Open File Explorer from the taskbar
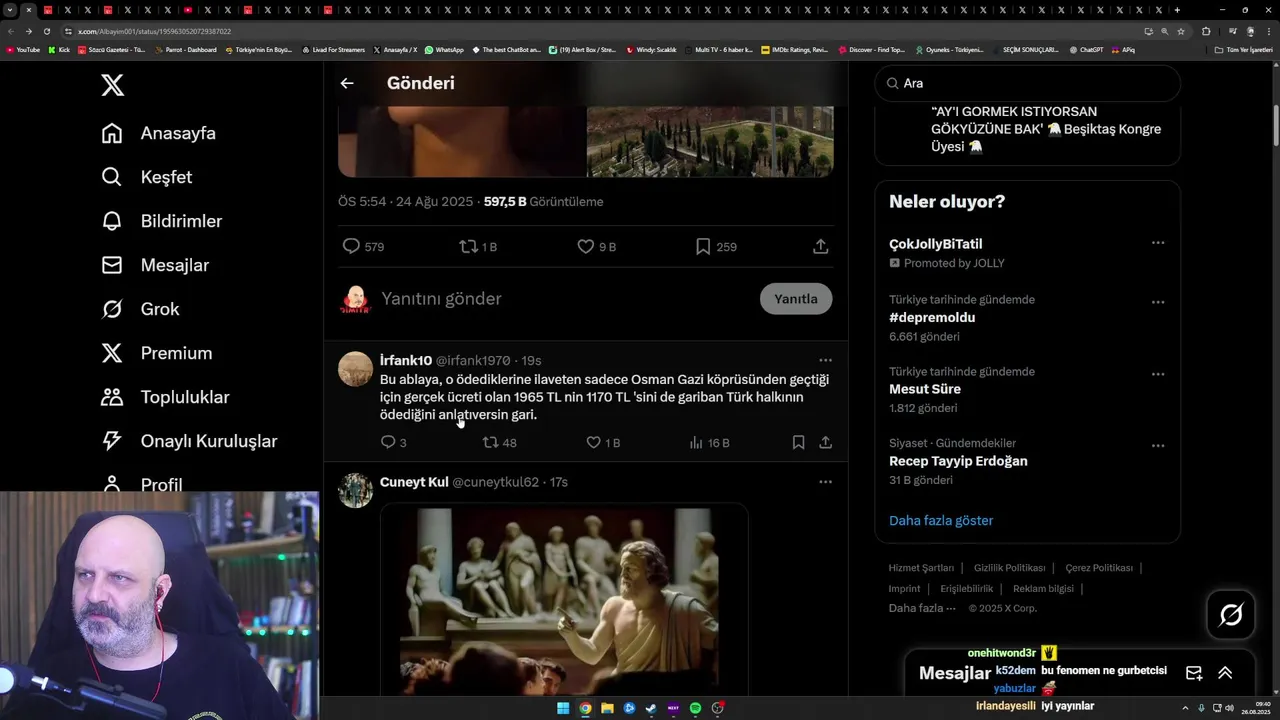 point(607,708)
